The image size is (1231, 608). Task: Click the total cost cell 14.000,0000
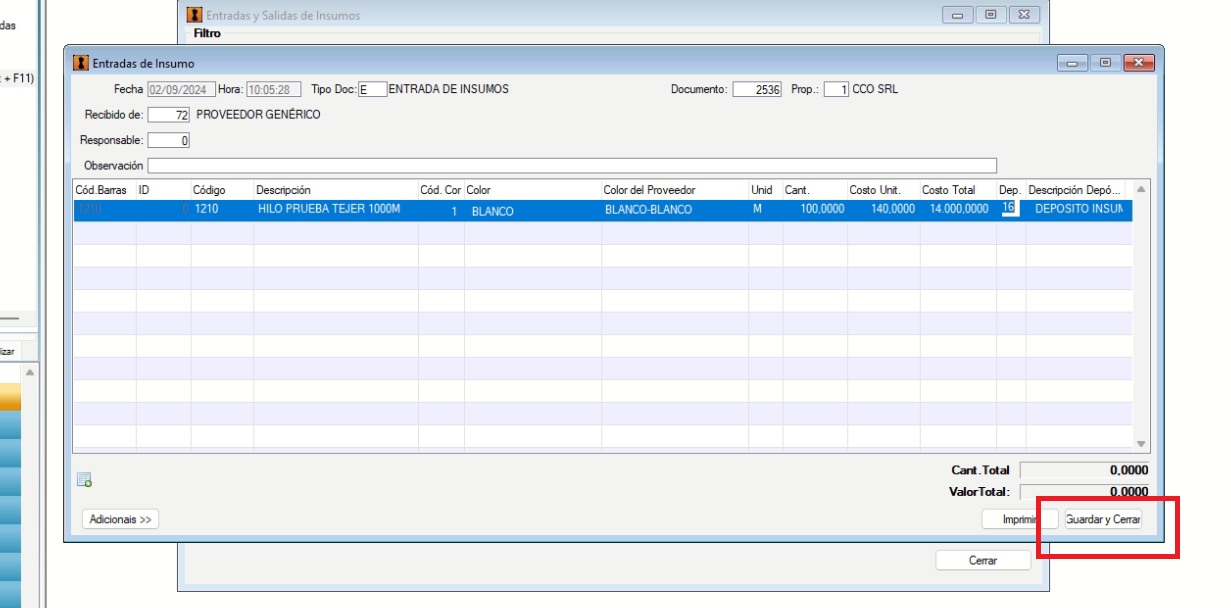point(958,210)
